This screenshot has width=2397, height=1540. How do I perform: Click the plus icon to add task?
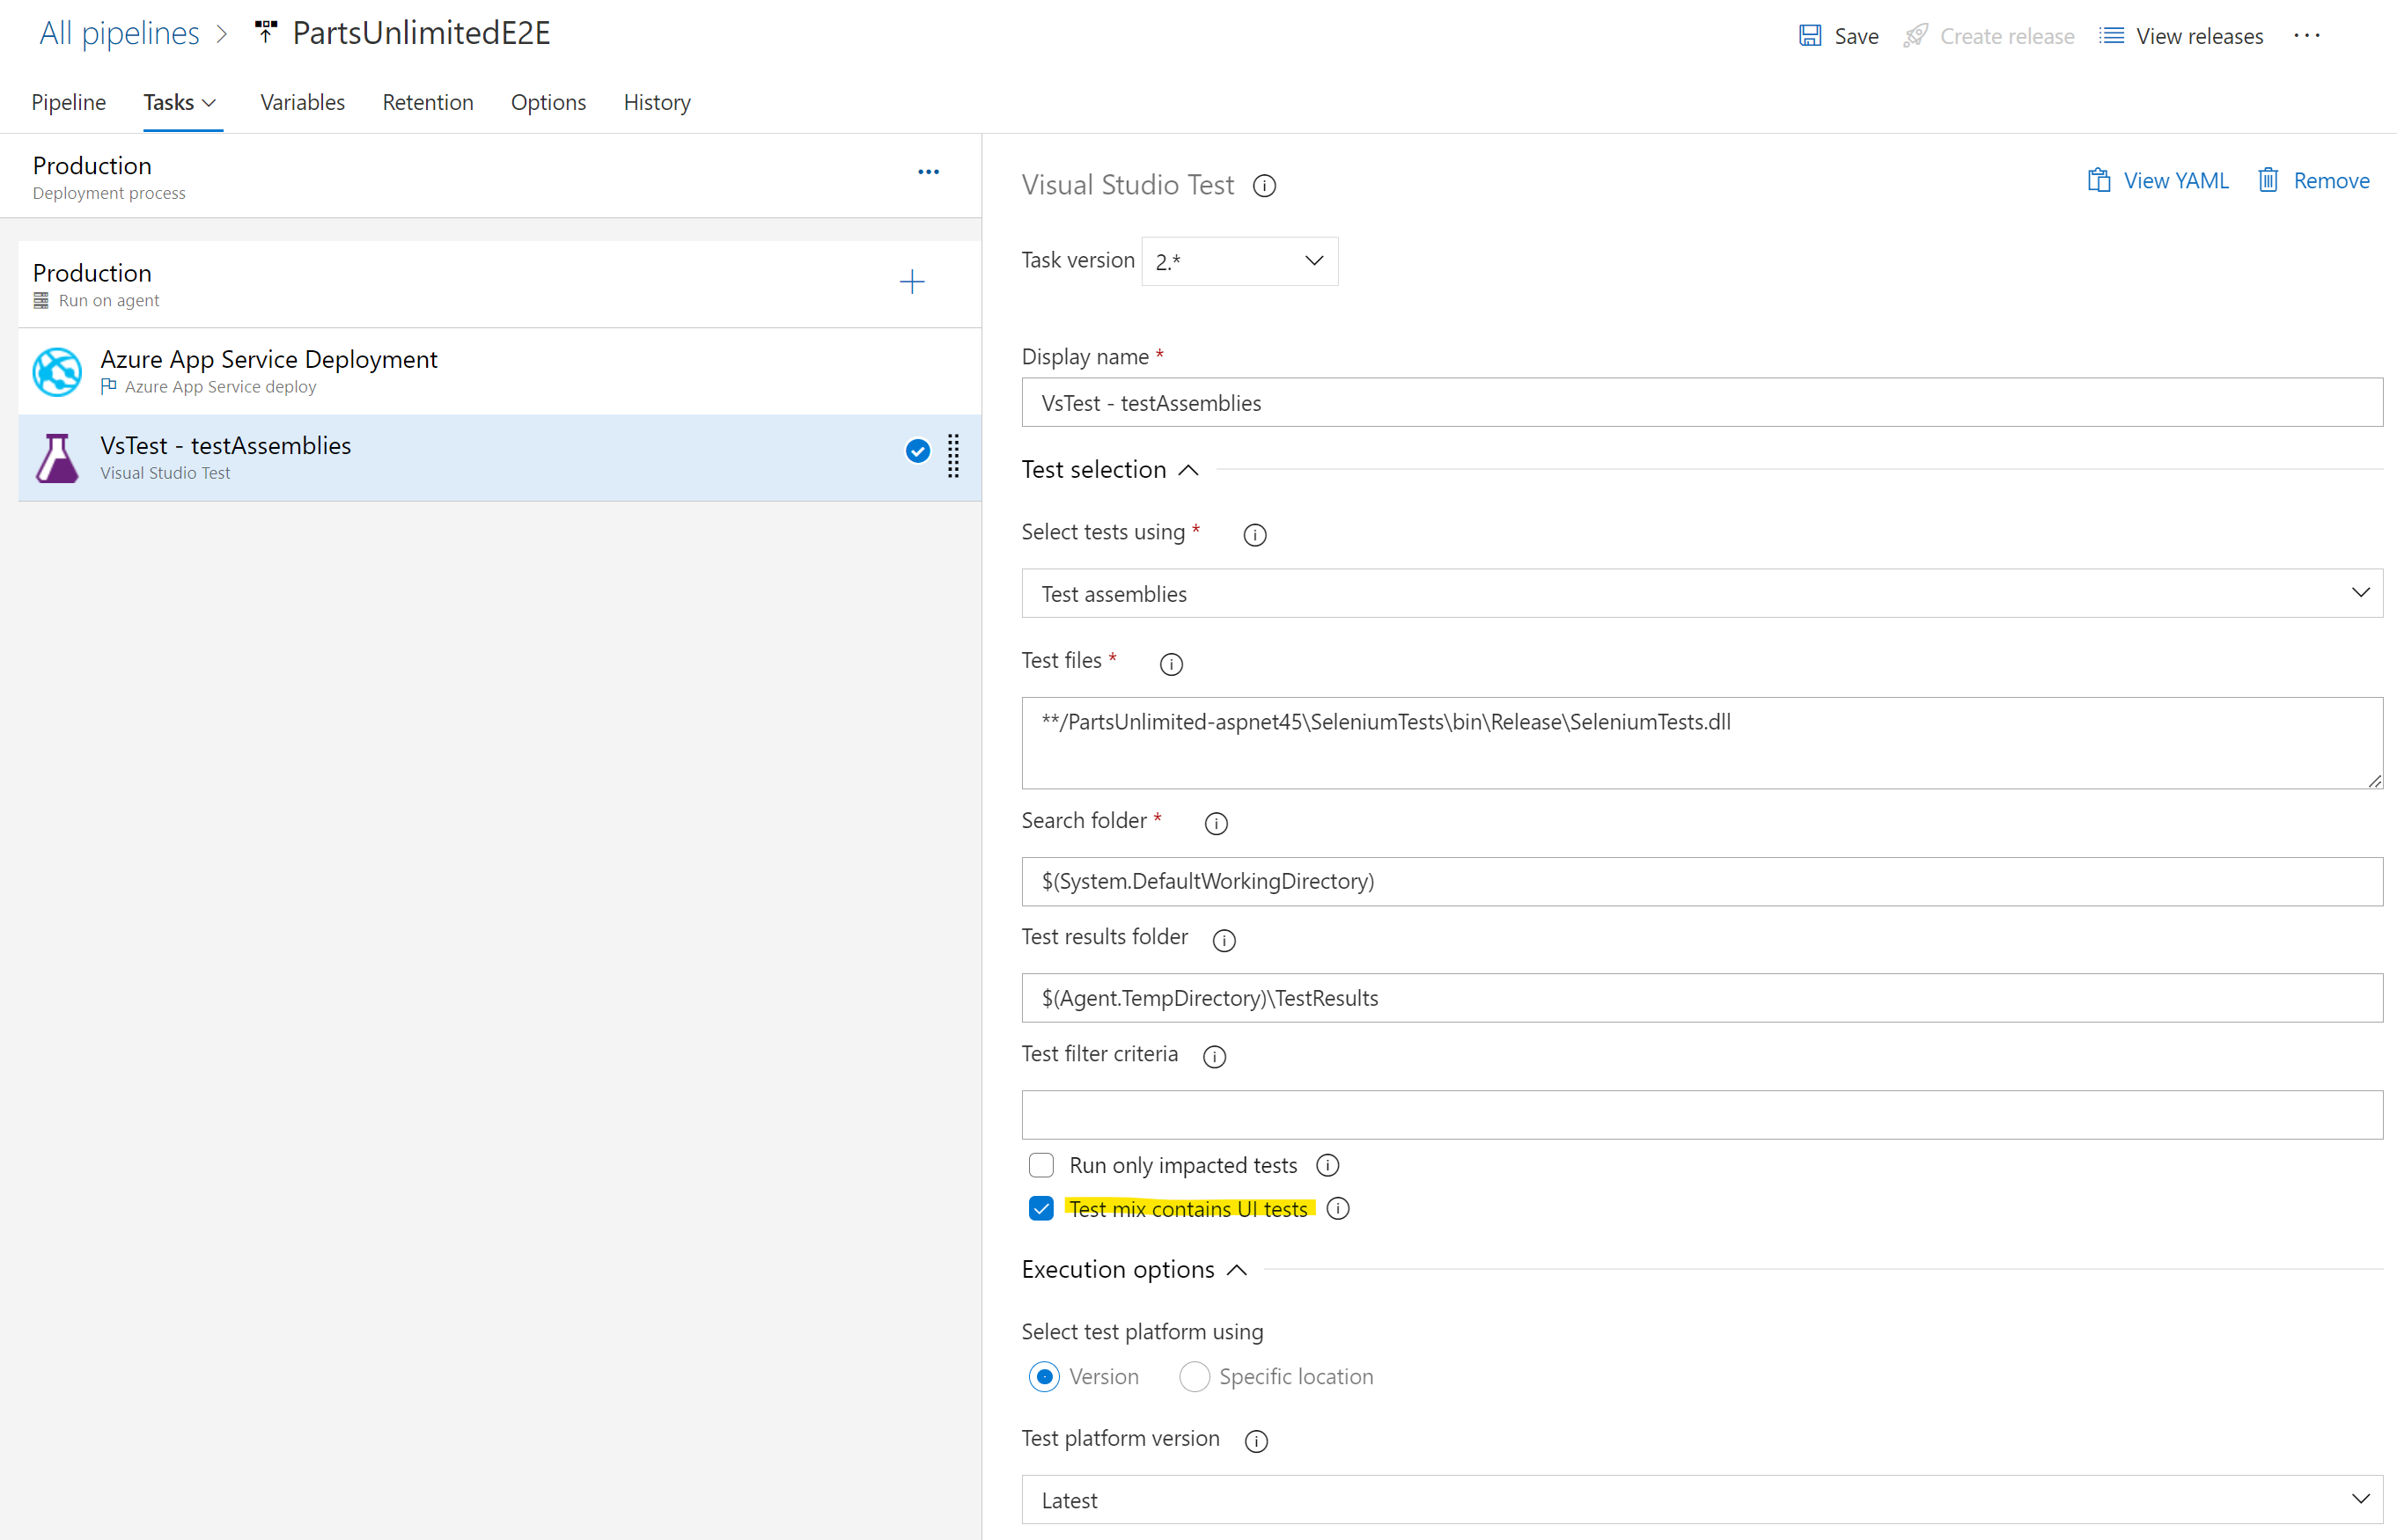pyautogui.click(x=911, y=282)
